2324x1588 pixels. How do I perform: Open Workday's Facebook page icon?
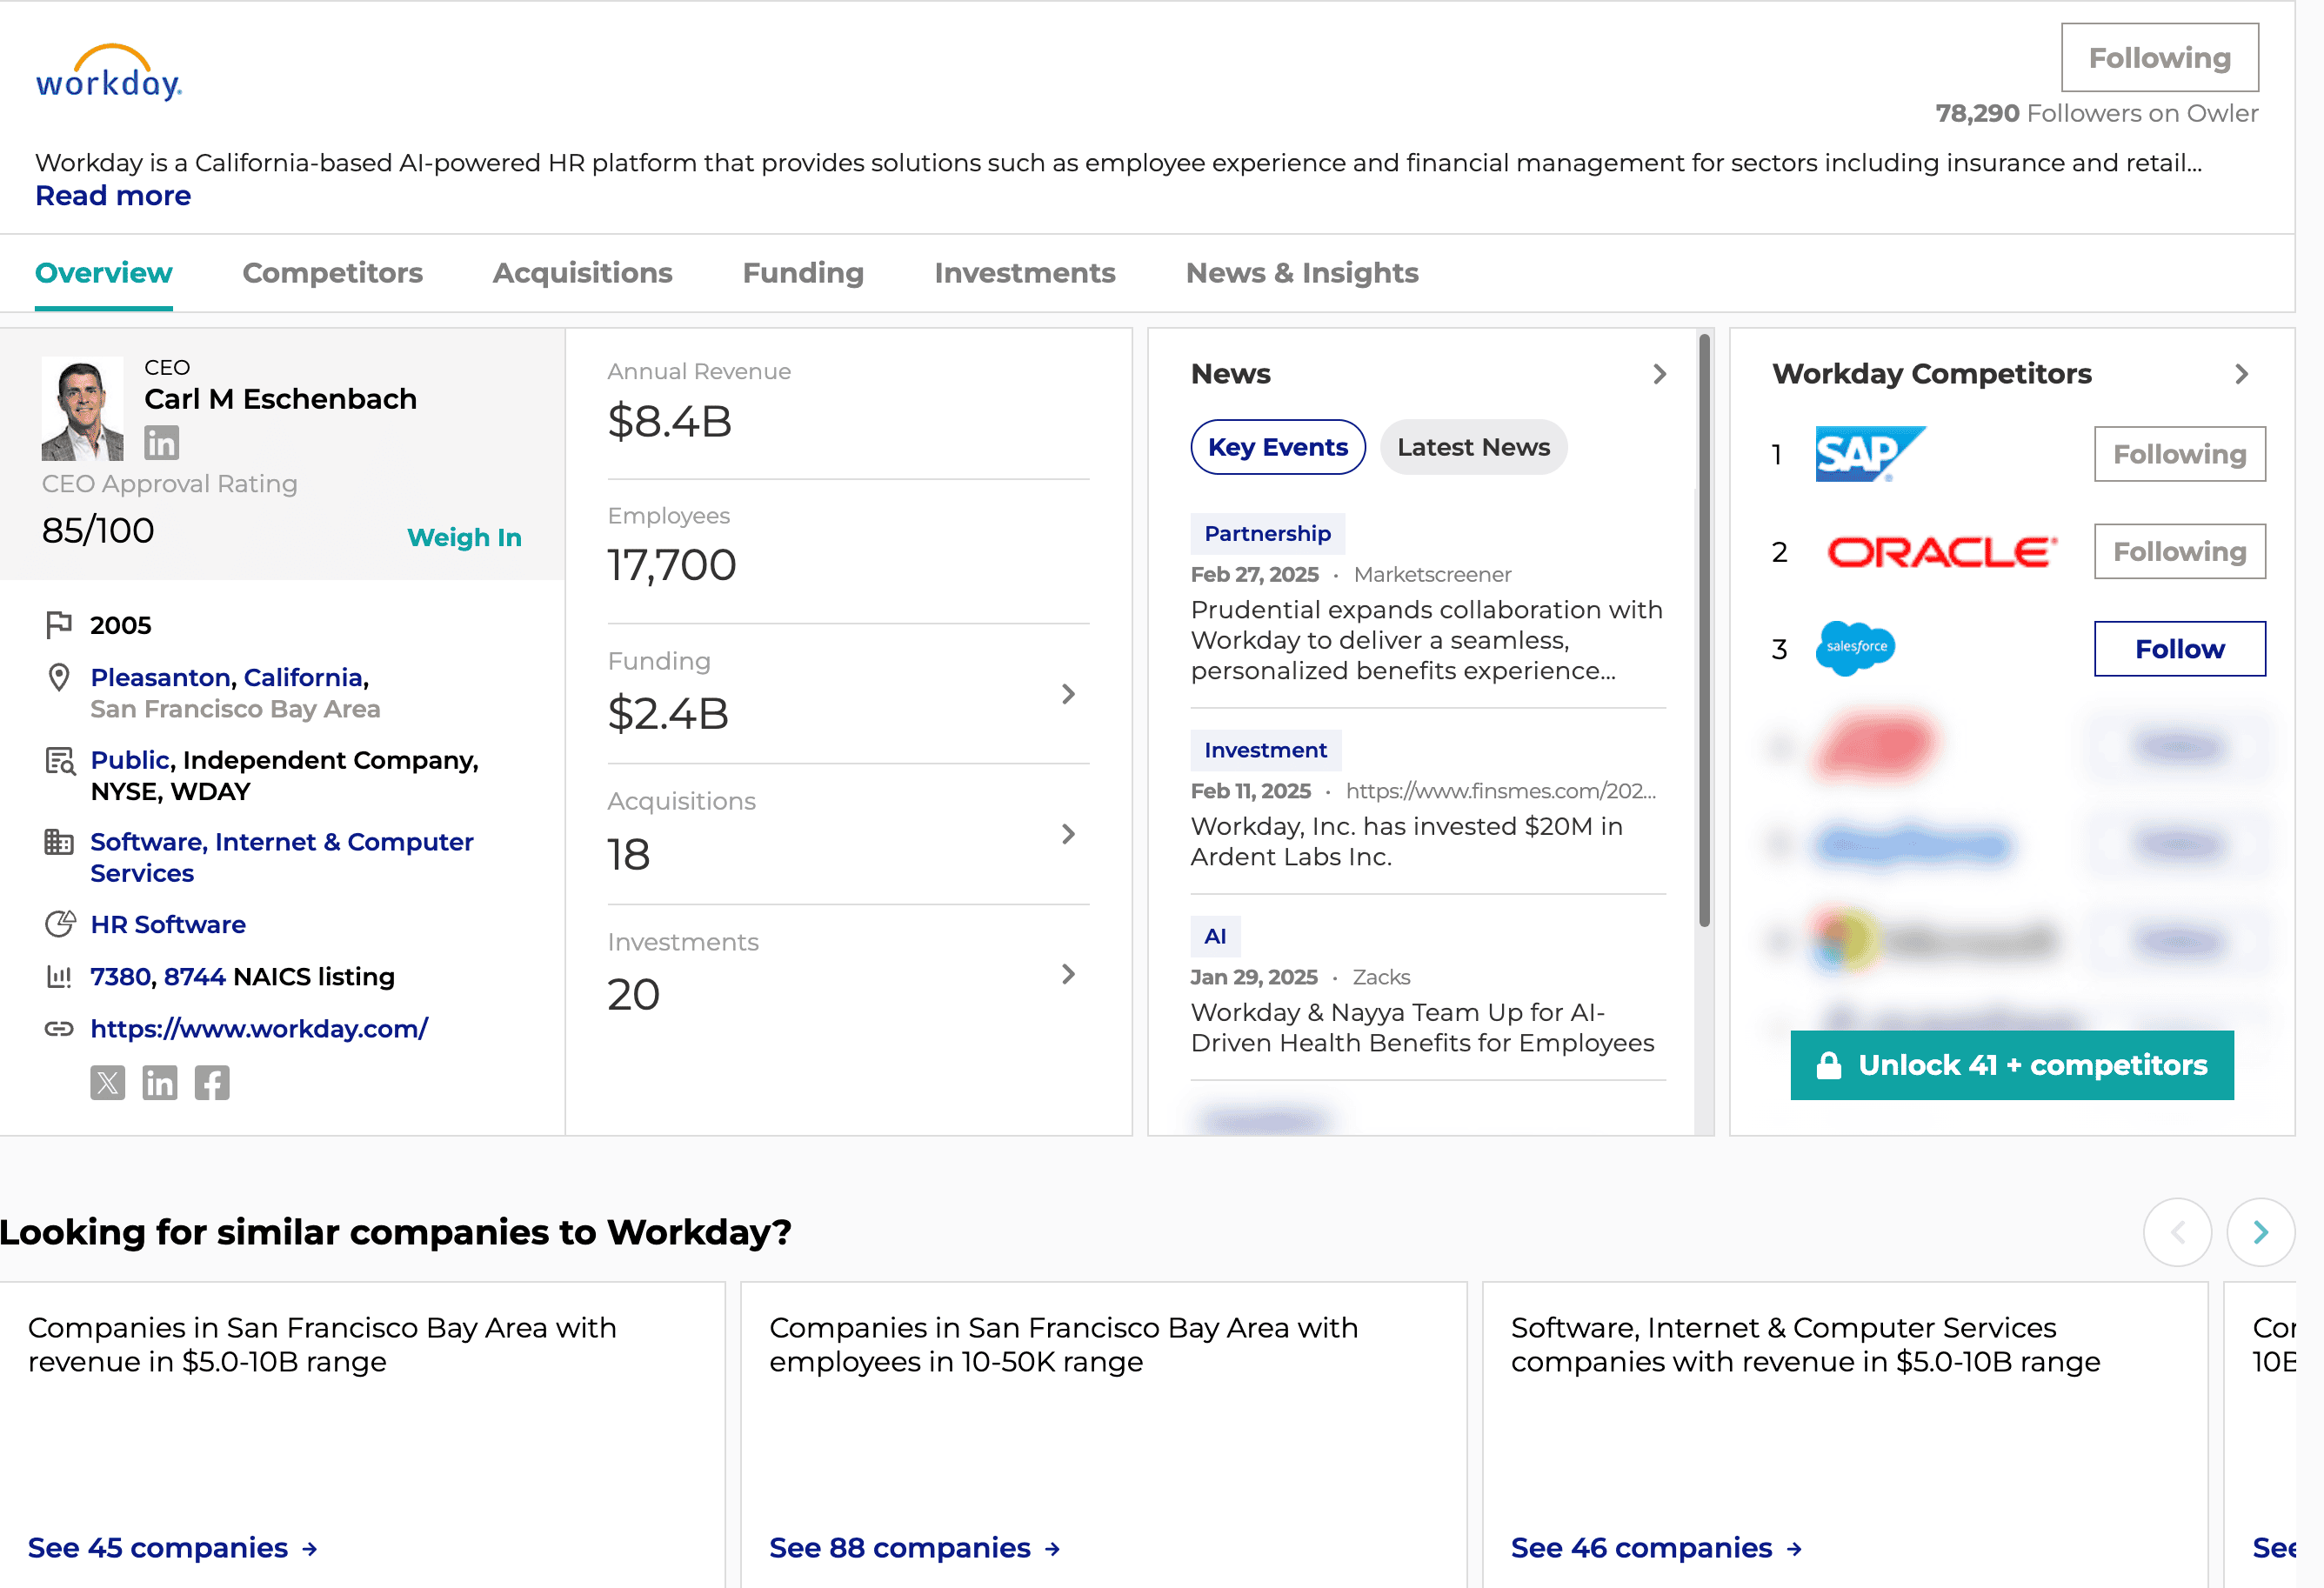[x=212, y=1083]
